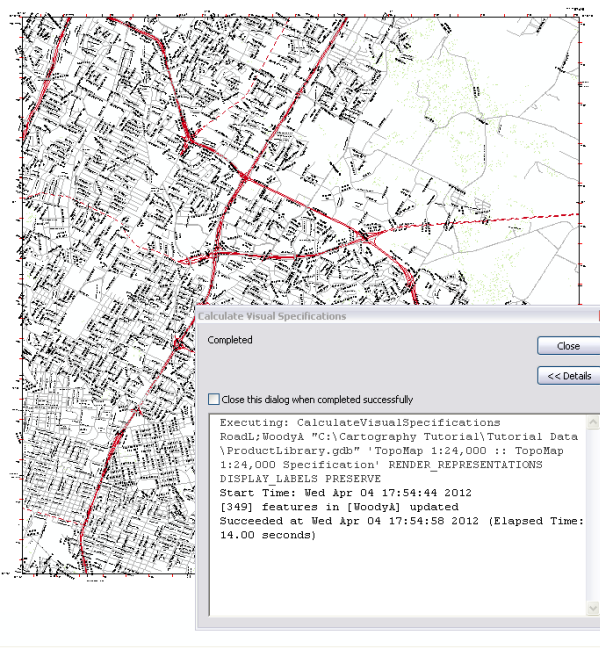The image size is (600, 648).
Task: Click the 'DISPLAY_LABELS PRESERVE' log line
Action: pos(300,479)
